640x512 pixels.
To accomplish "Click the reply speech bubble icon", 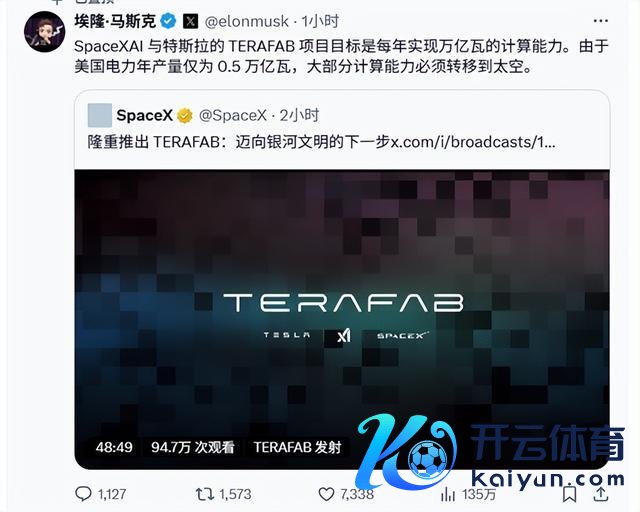I will tap(83, 494).
